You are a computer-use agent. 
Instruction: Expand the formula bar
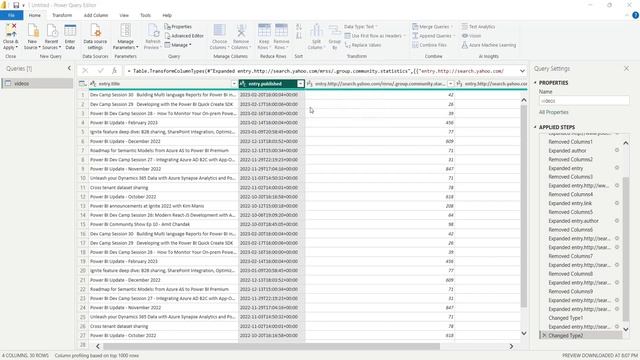point(522,71)
